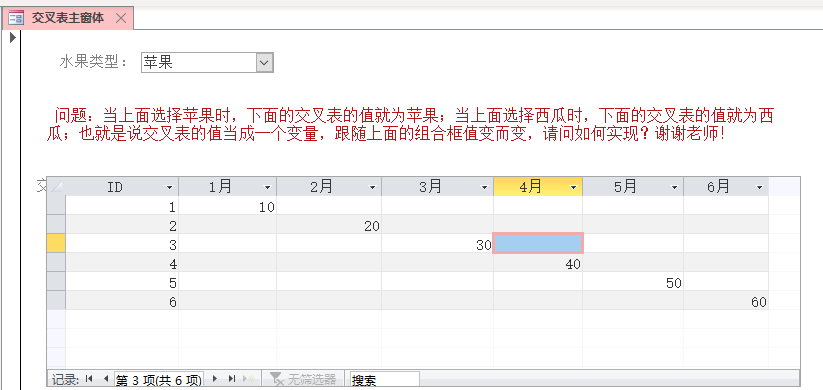
Task: Select the entire datasheet via corner box
Action: pyautogui.click(x=56, y=186)
